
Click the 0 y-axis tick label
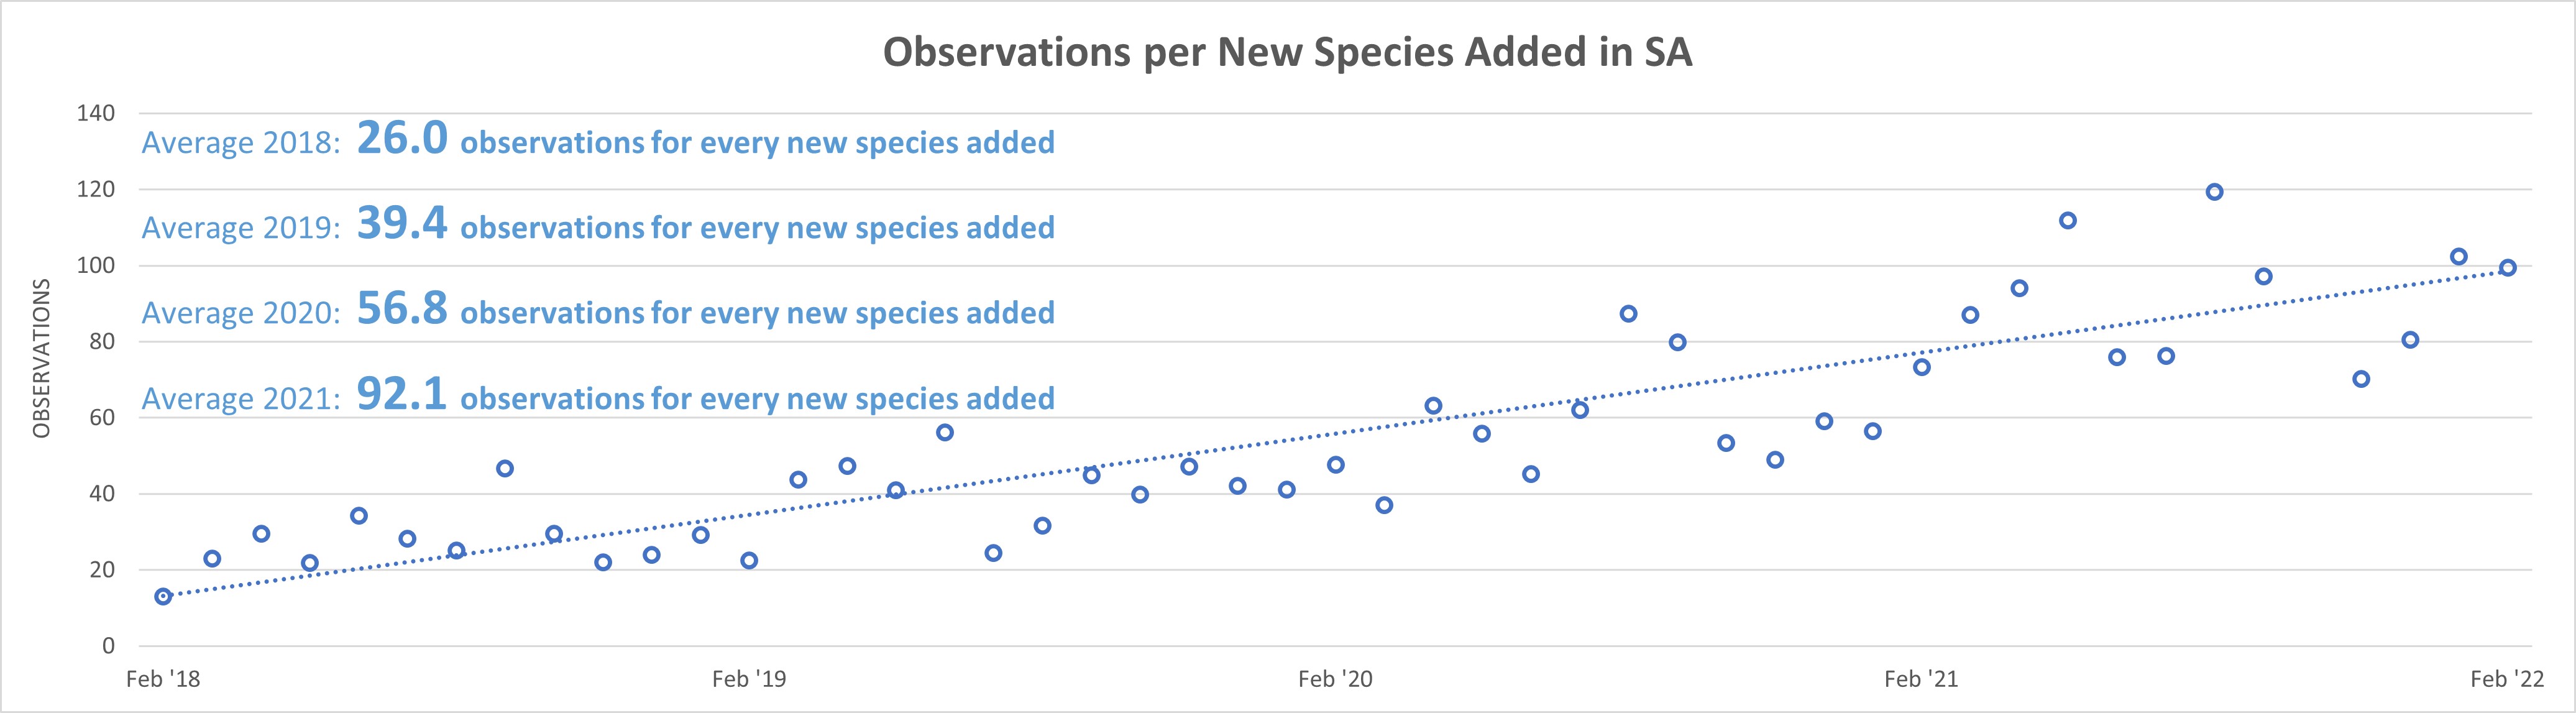[x=108, y=646]
